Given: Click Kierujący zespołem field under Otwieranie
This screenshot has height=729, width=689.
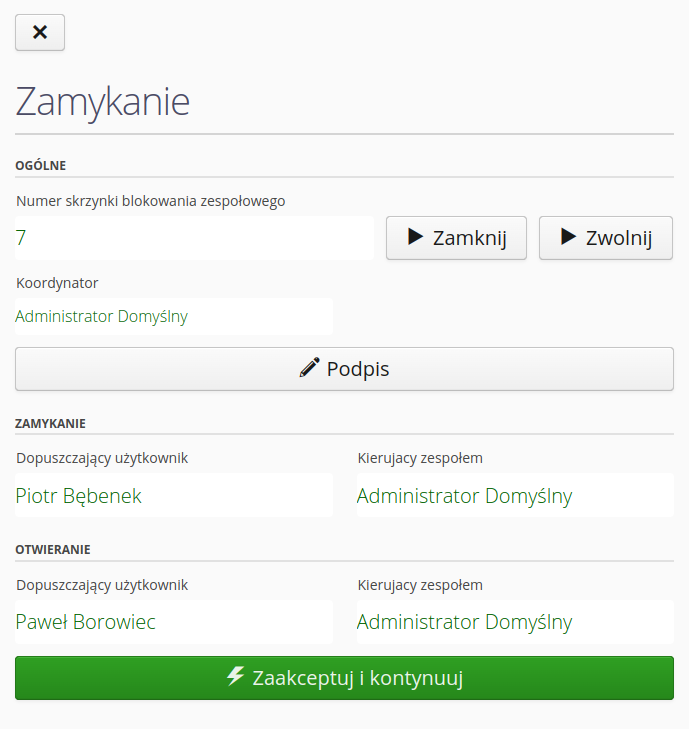Looking at the screenshot, I should 514,622.
